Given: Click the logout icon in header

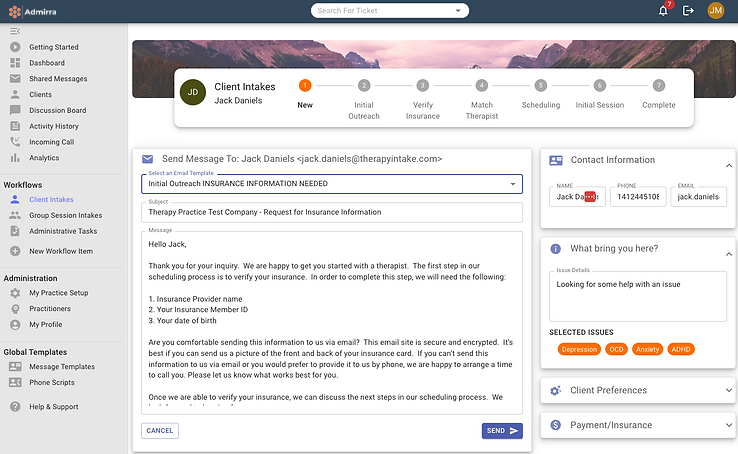Looking at the screenshot, I should (x=688, y=10).
